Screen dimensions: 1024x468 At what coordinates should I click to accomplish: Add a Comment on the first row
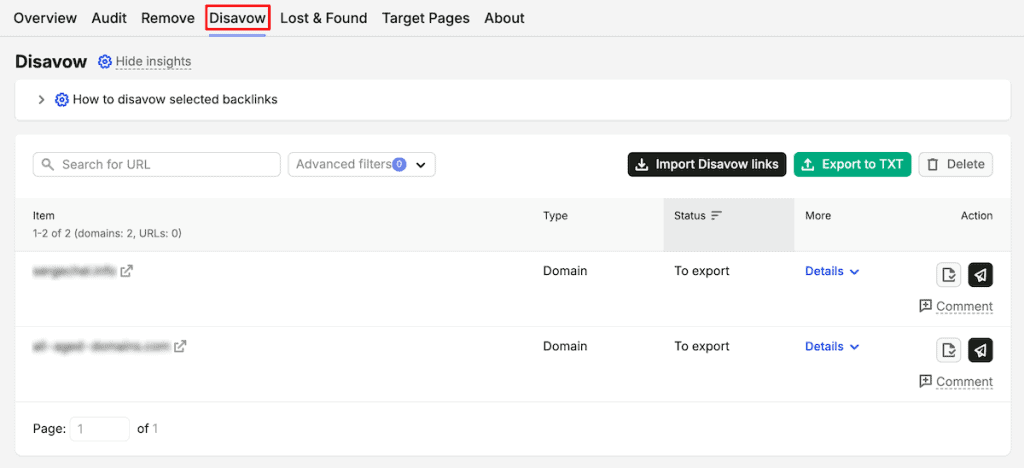coord(956,306)
